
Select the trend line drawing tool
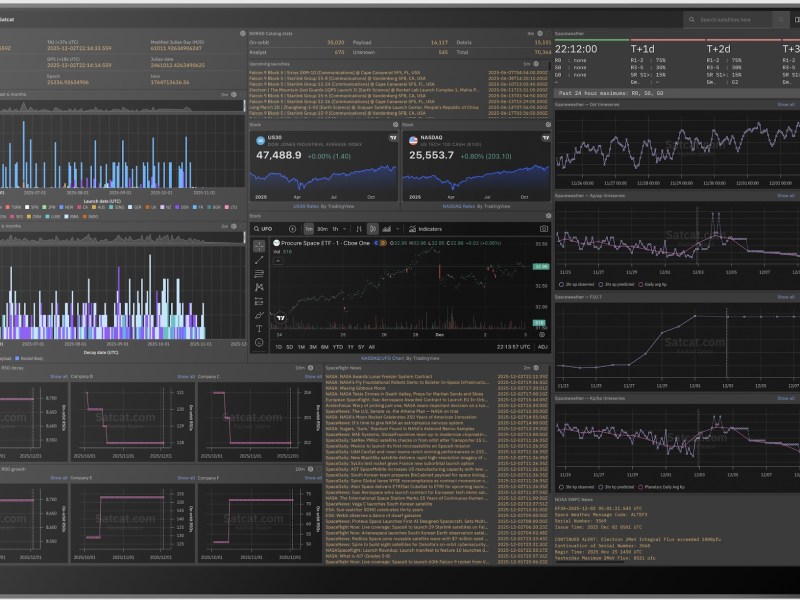[259, 258]
